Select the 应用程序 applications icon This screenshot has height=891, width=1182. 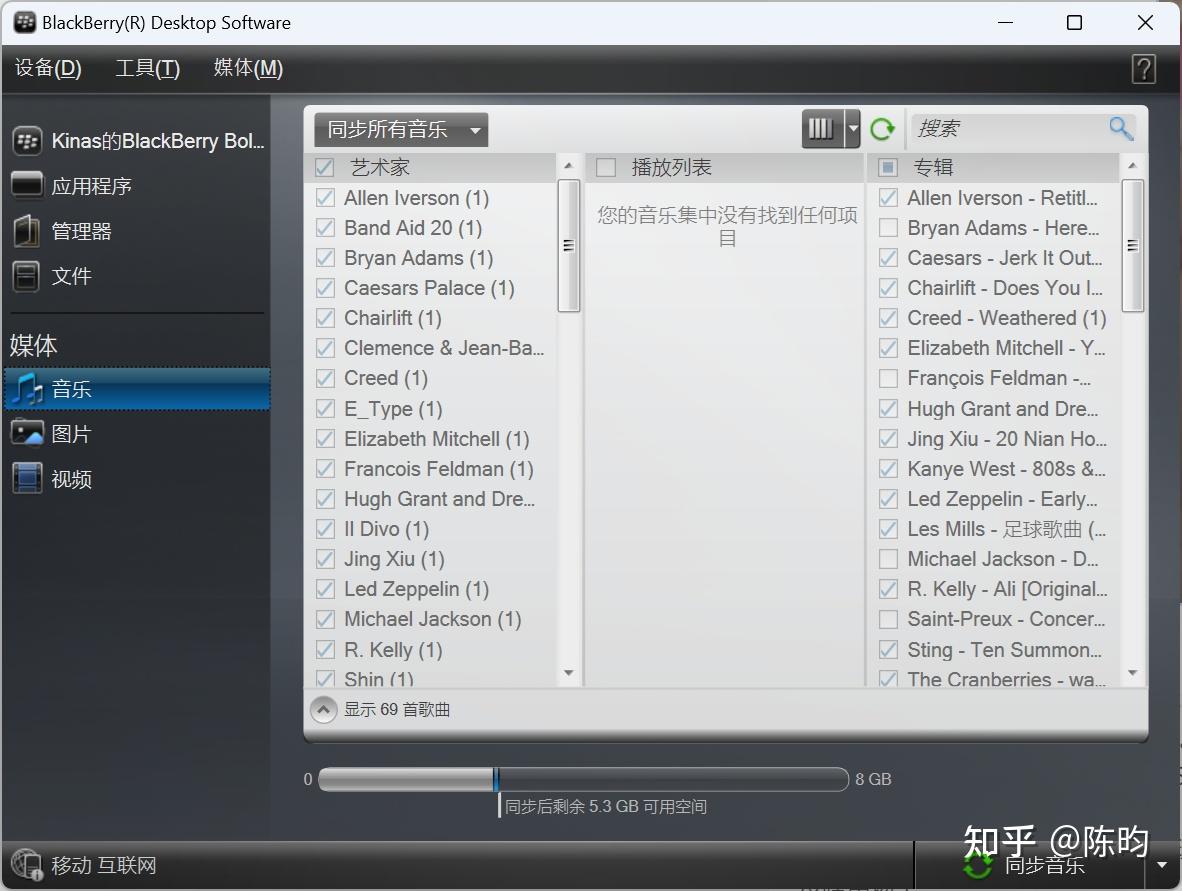(x=27, y=185)
